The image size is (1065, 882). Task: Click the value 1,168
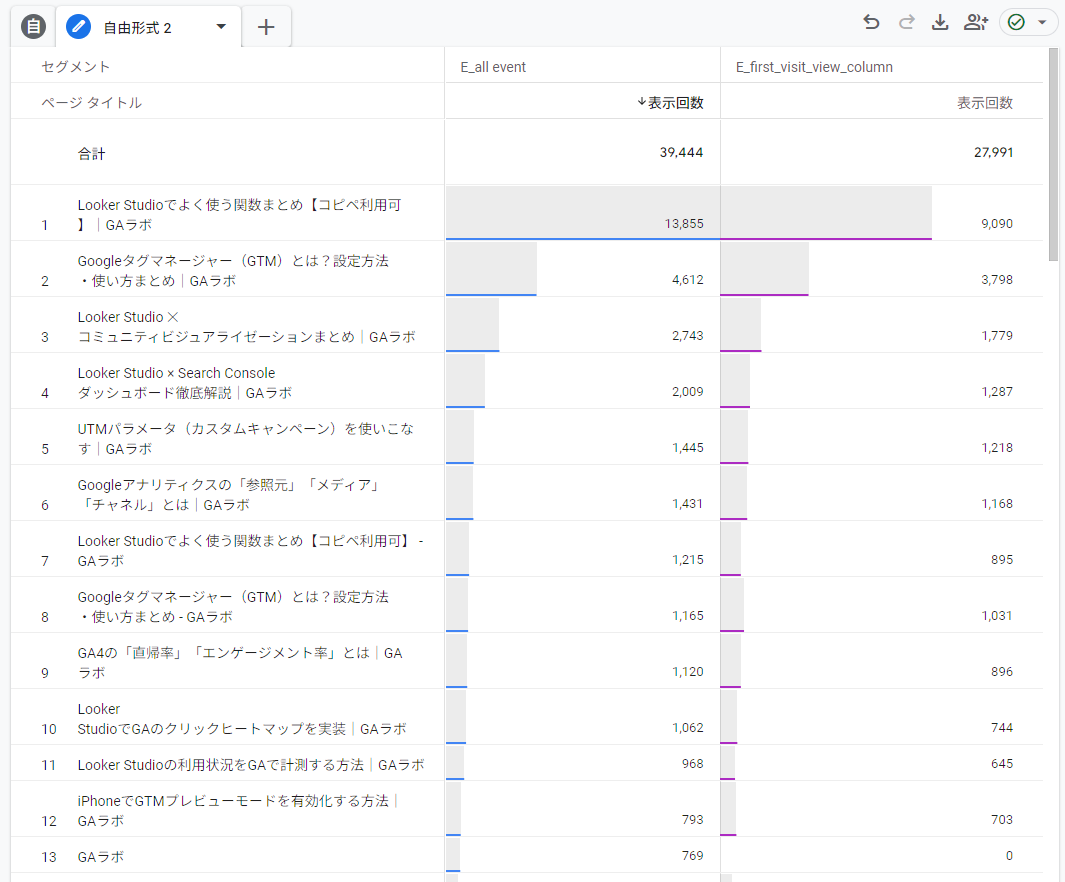(996, 504)
